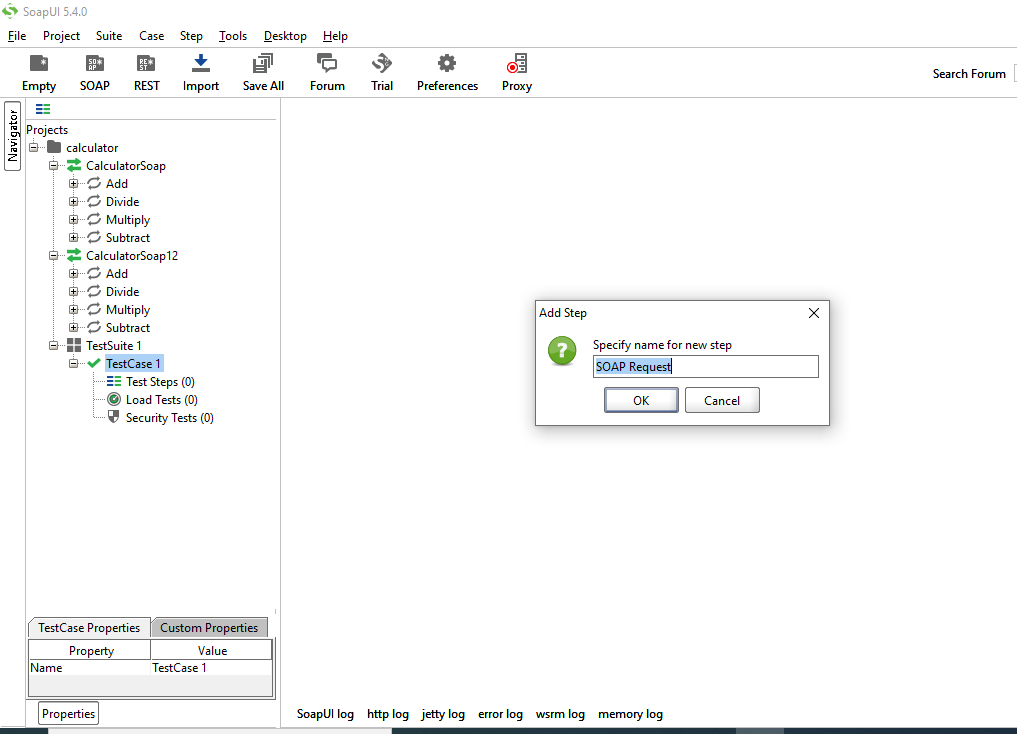This screenshot has width=1017, height=734.
Task: Open the File menu
Action: 17,36
